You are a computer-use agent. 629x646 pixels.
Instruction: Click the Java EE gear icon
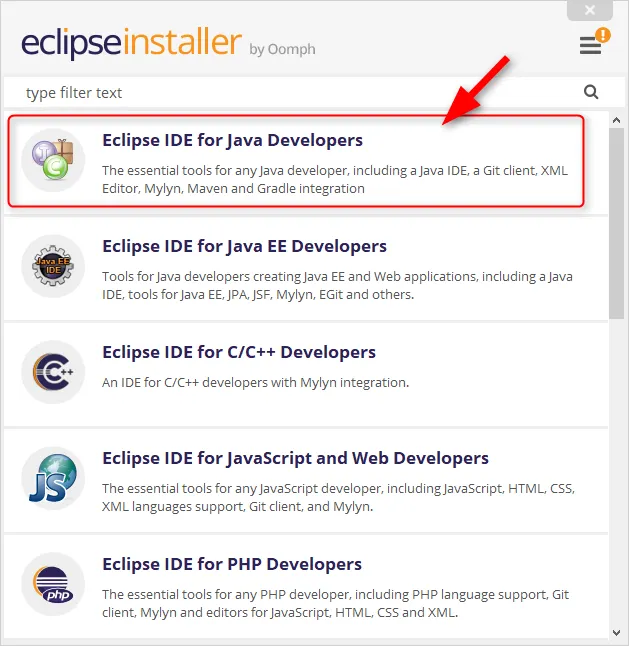[x=53, y=266]
